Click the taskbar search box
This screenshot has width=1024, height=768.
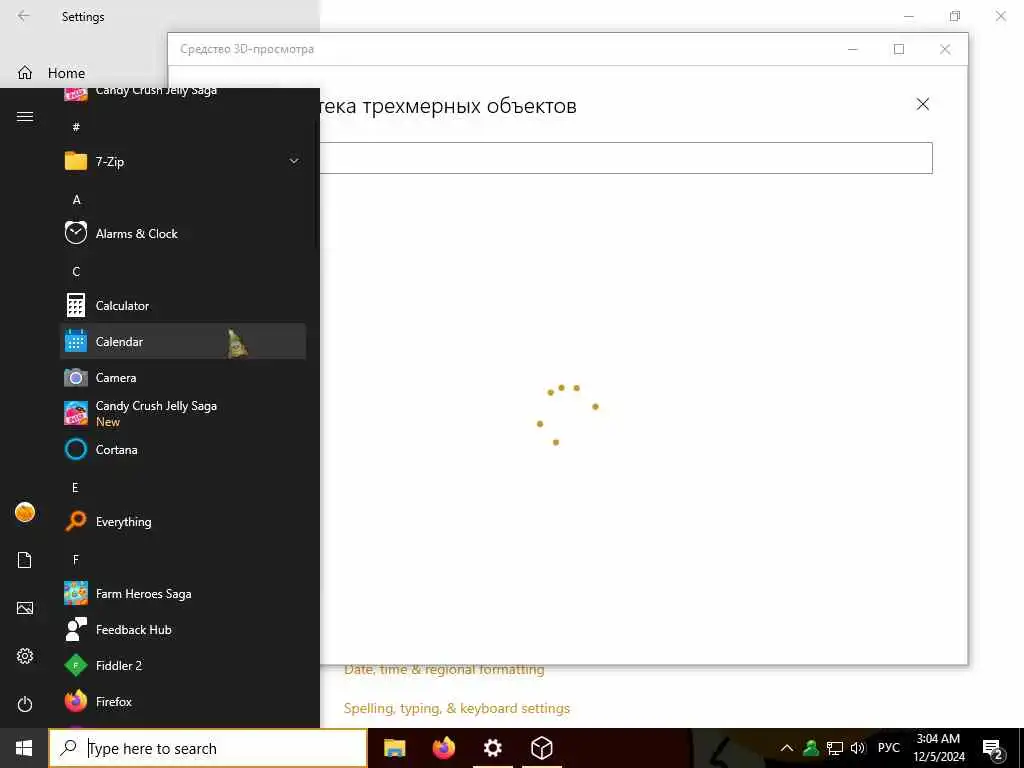(x=208, y=748)
